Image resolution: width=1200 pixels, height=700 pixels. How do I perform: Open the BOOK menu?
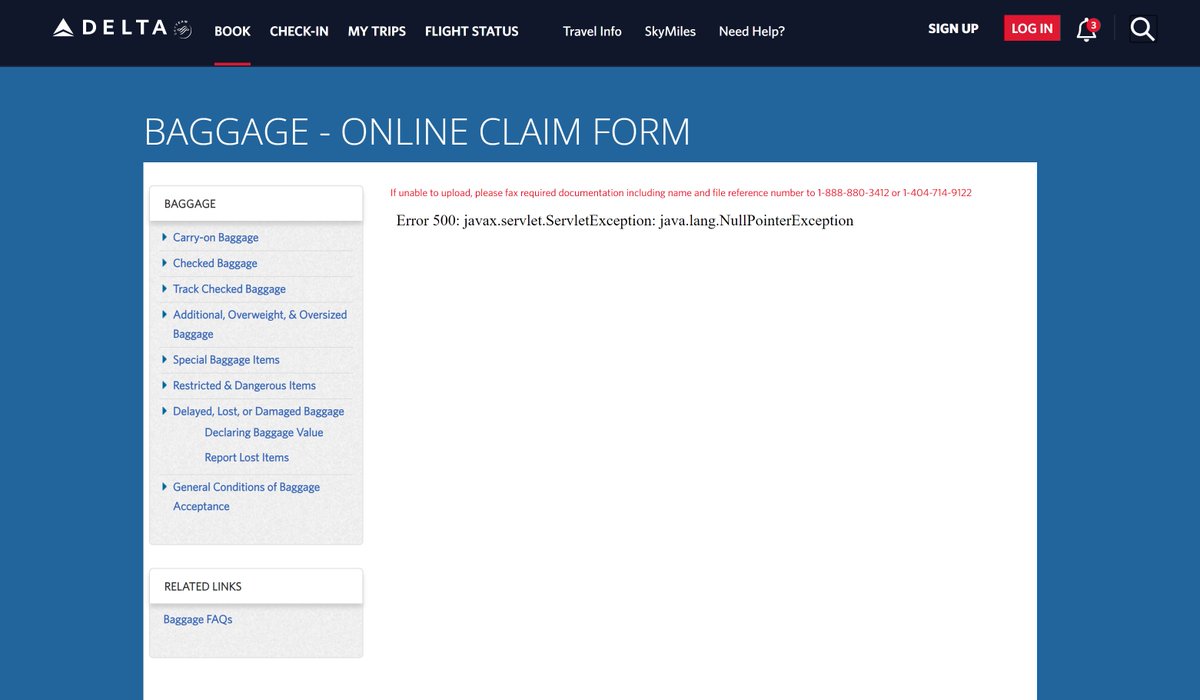[232, 31]
